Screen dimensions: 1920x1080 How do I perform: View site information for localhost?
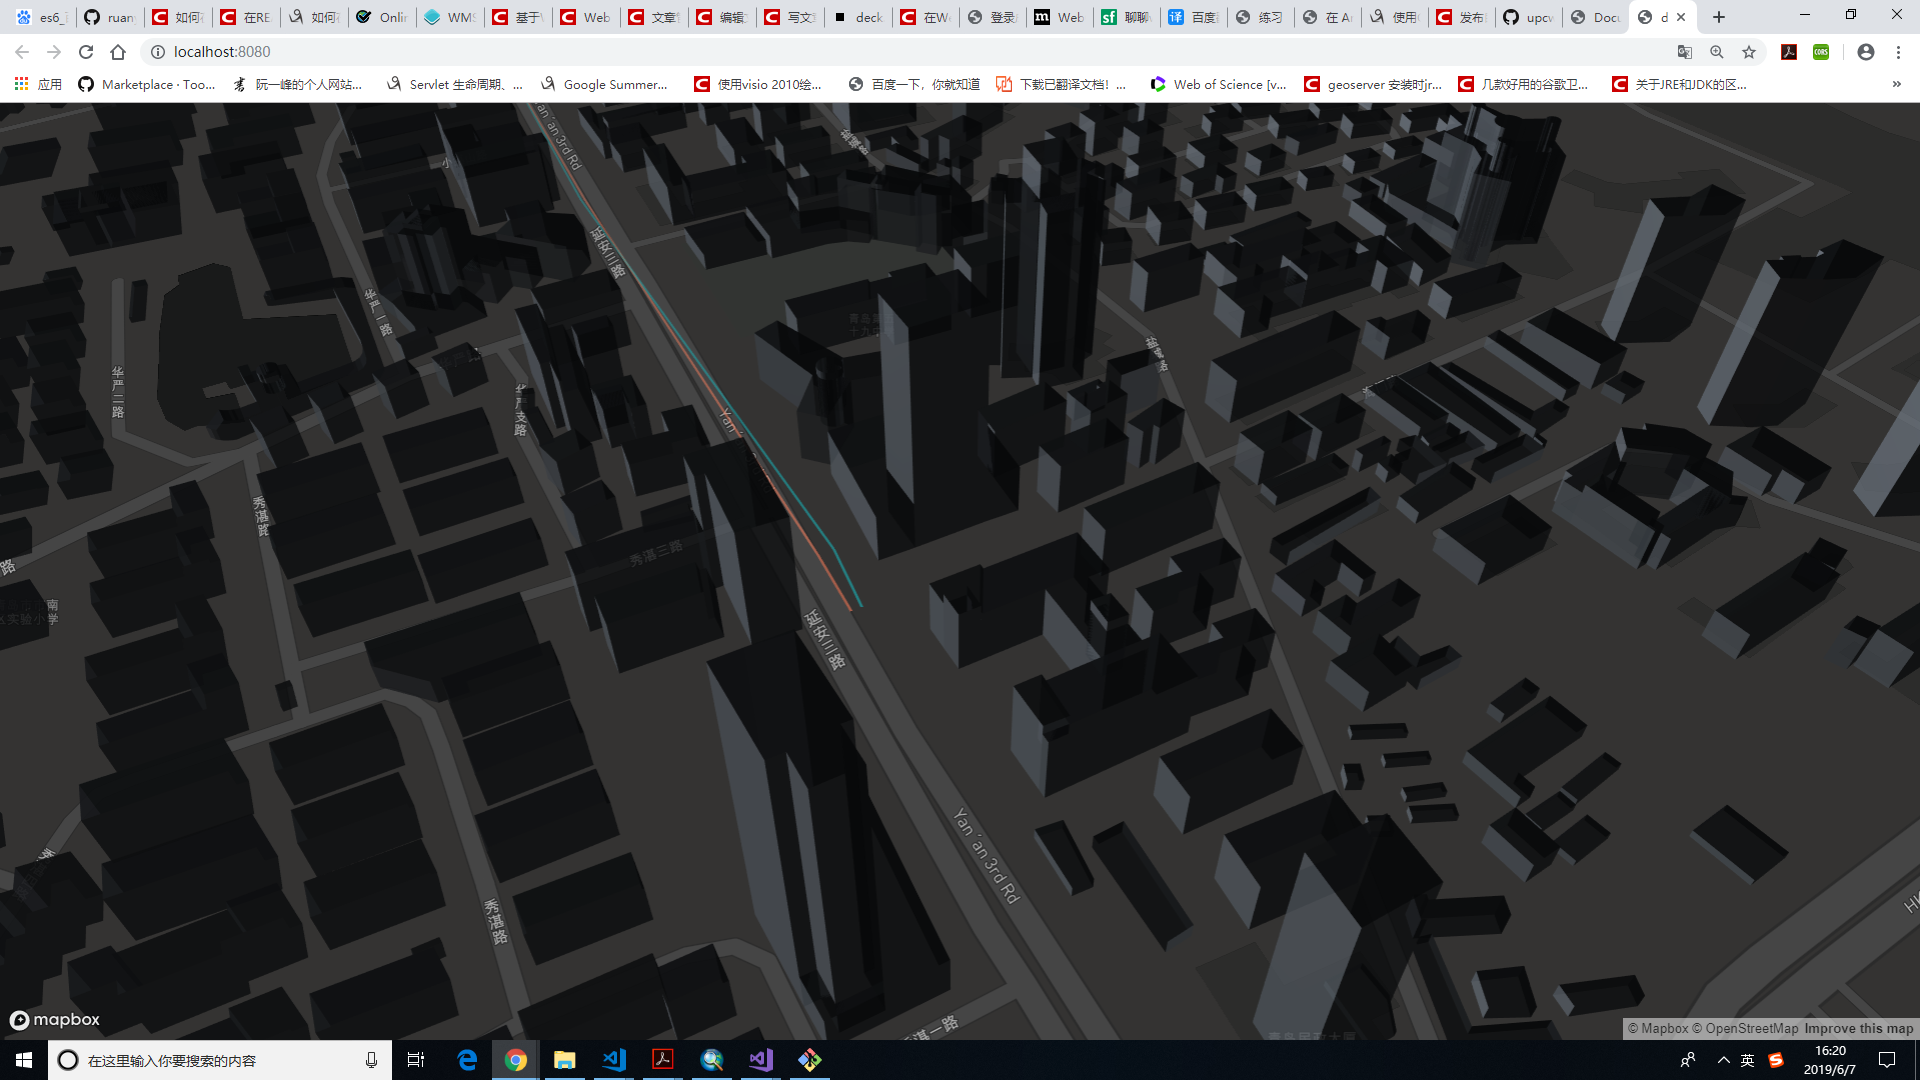point(157,52)
